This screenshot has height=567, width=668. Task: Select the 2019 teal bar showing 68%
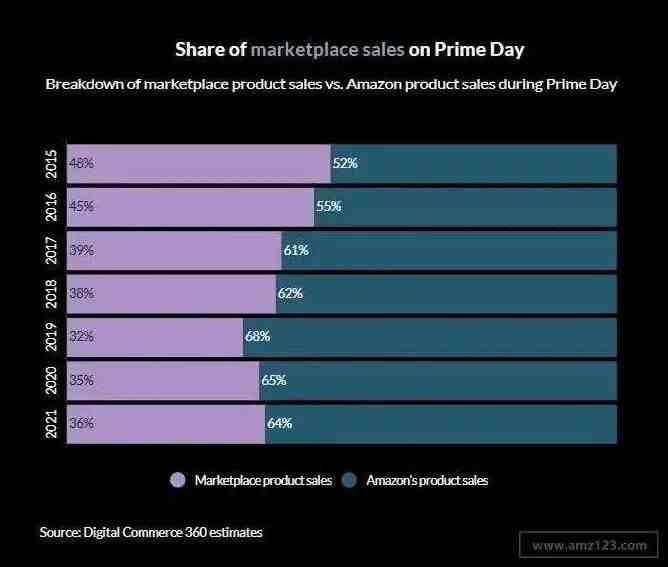pos(430,337)
